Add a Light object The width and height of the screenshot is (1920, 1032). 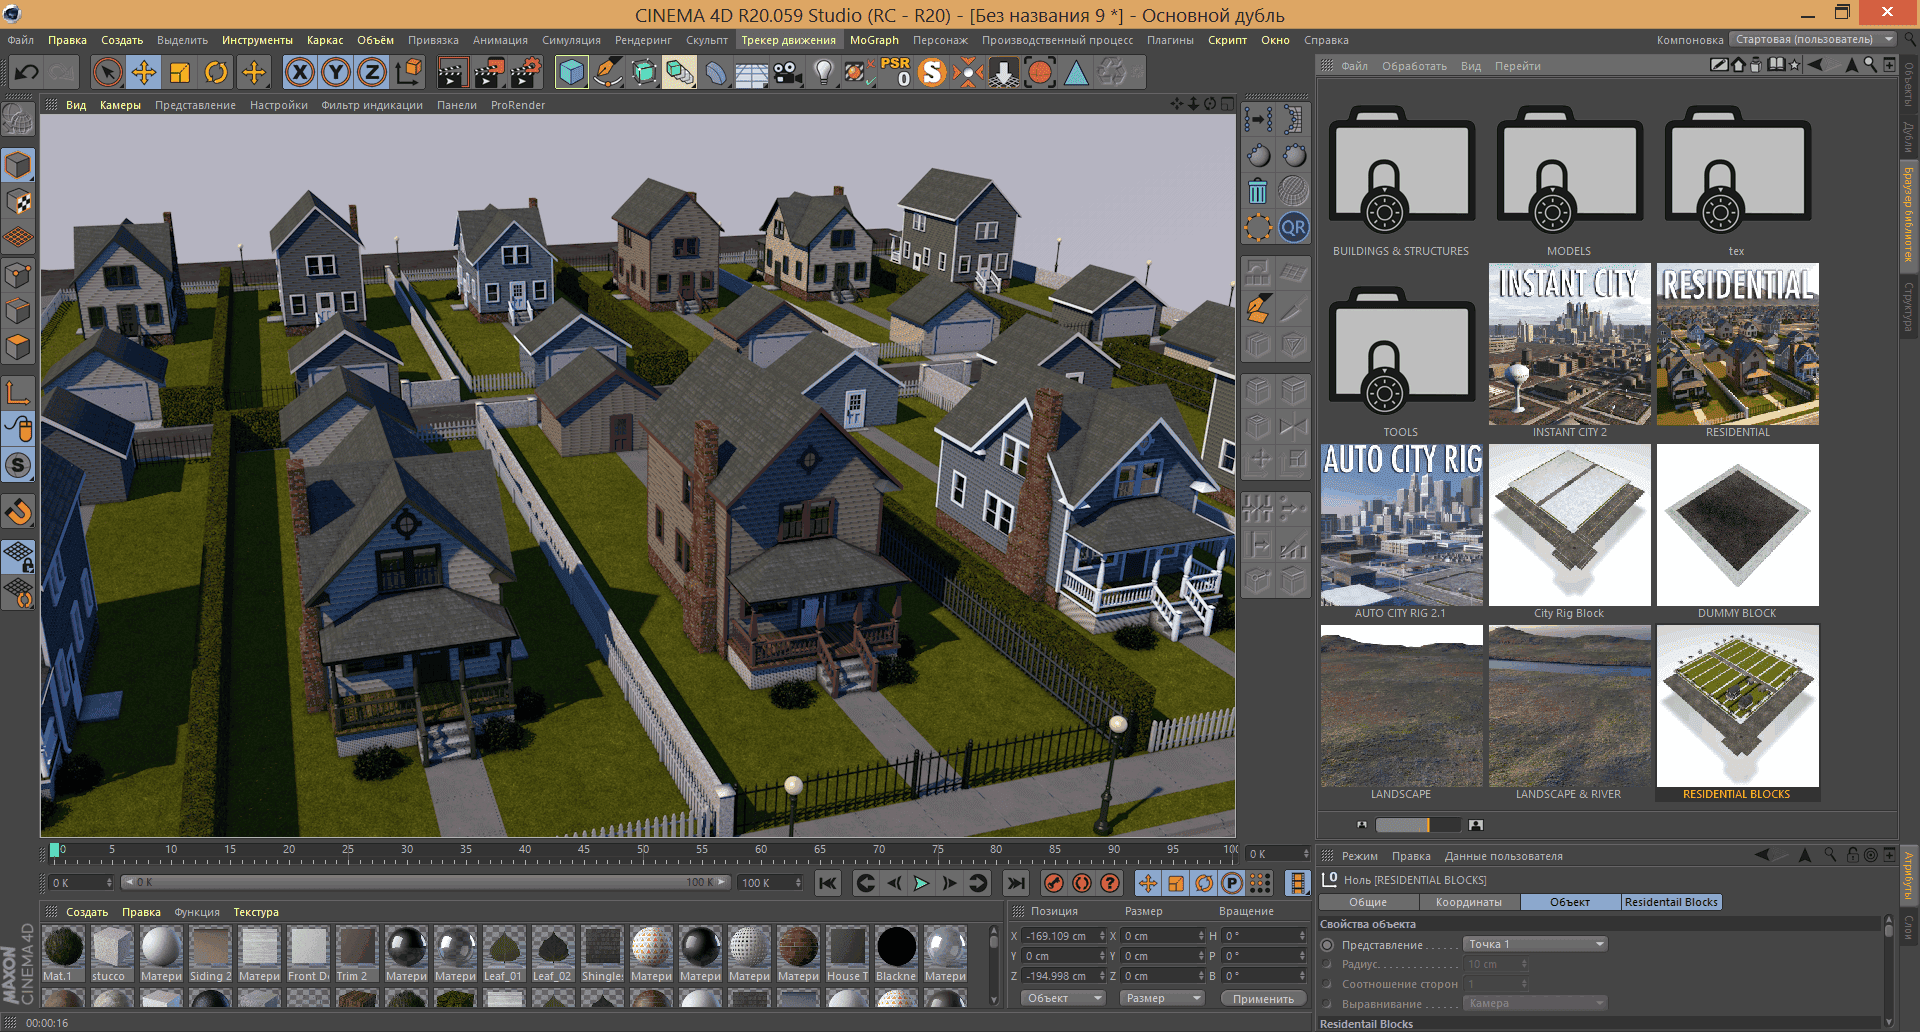[x=824, y=72]
